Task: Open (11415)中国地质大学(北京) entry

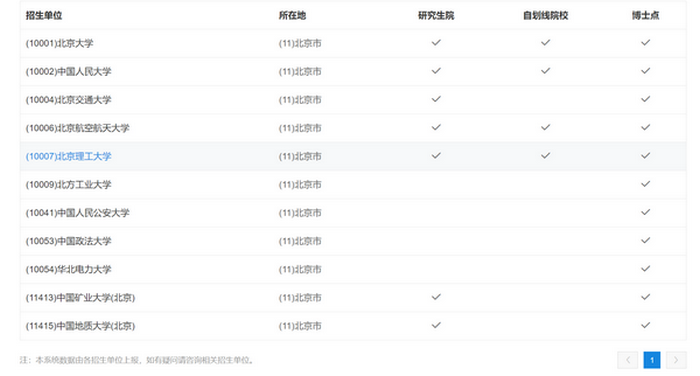Action: point(80,326)
